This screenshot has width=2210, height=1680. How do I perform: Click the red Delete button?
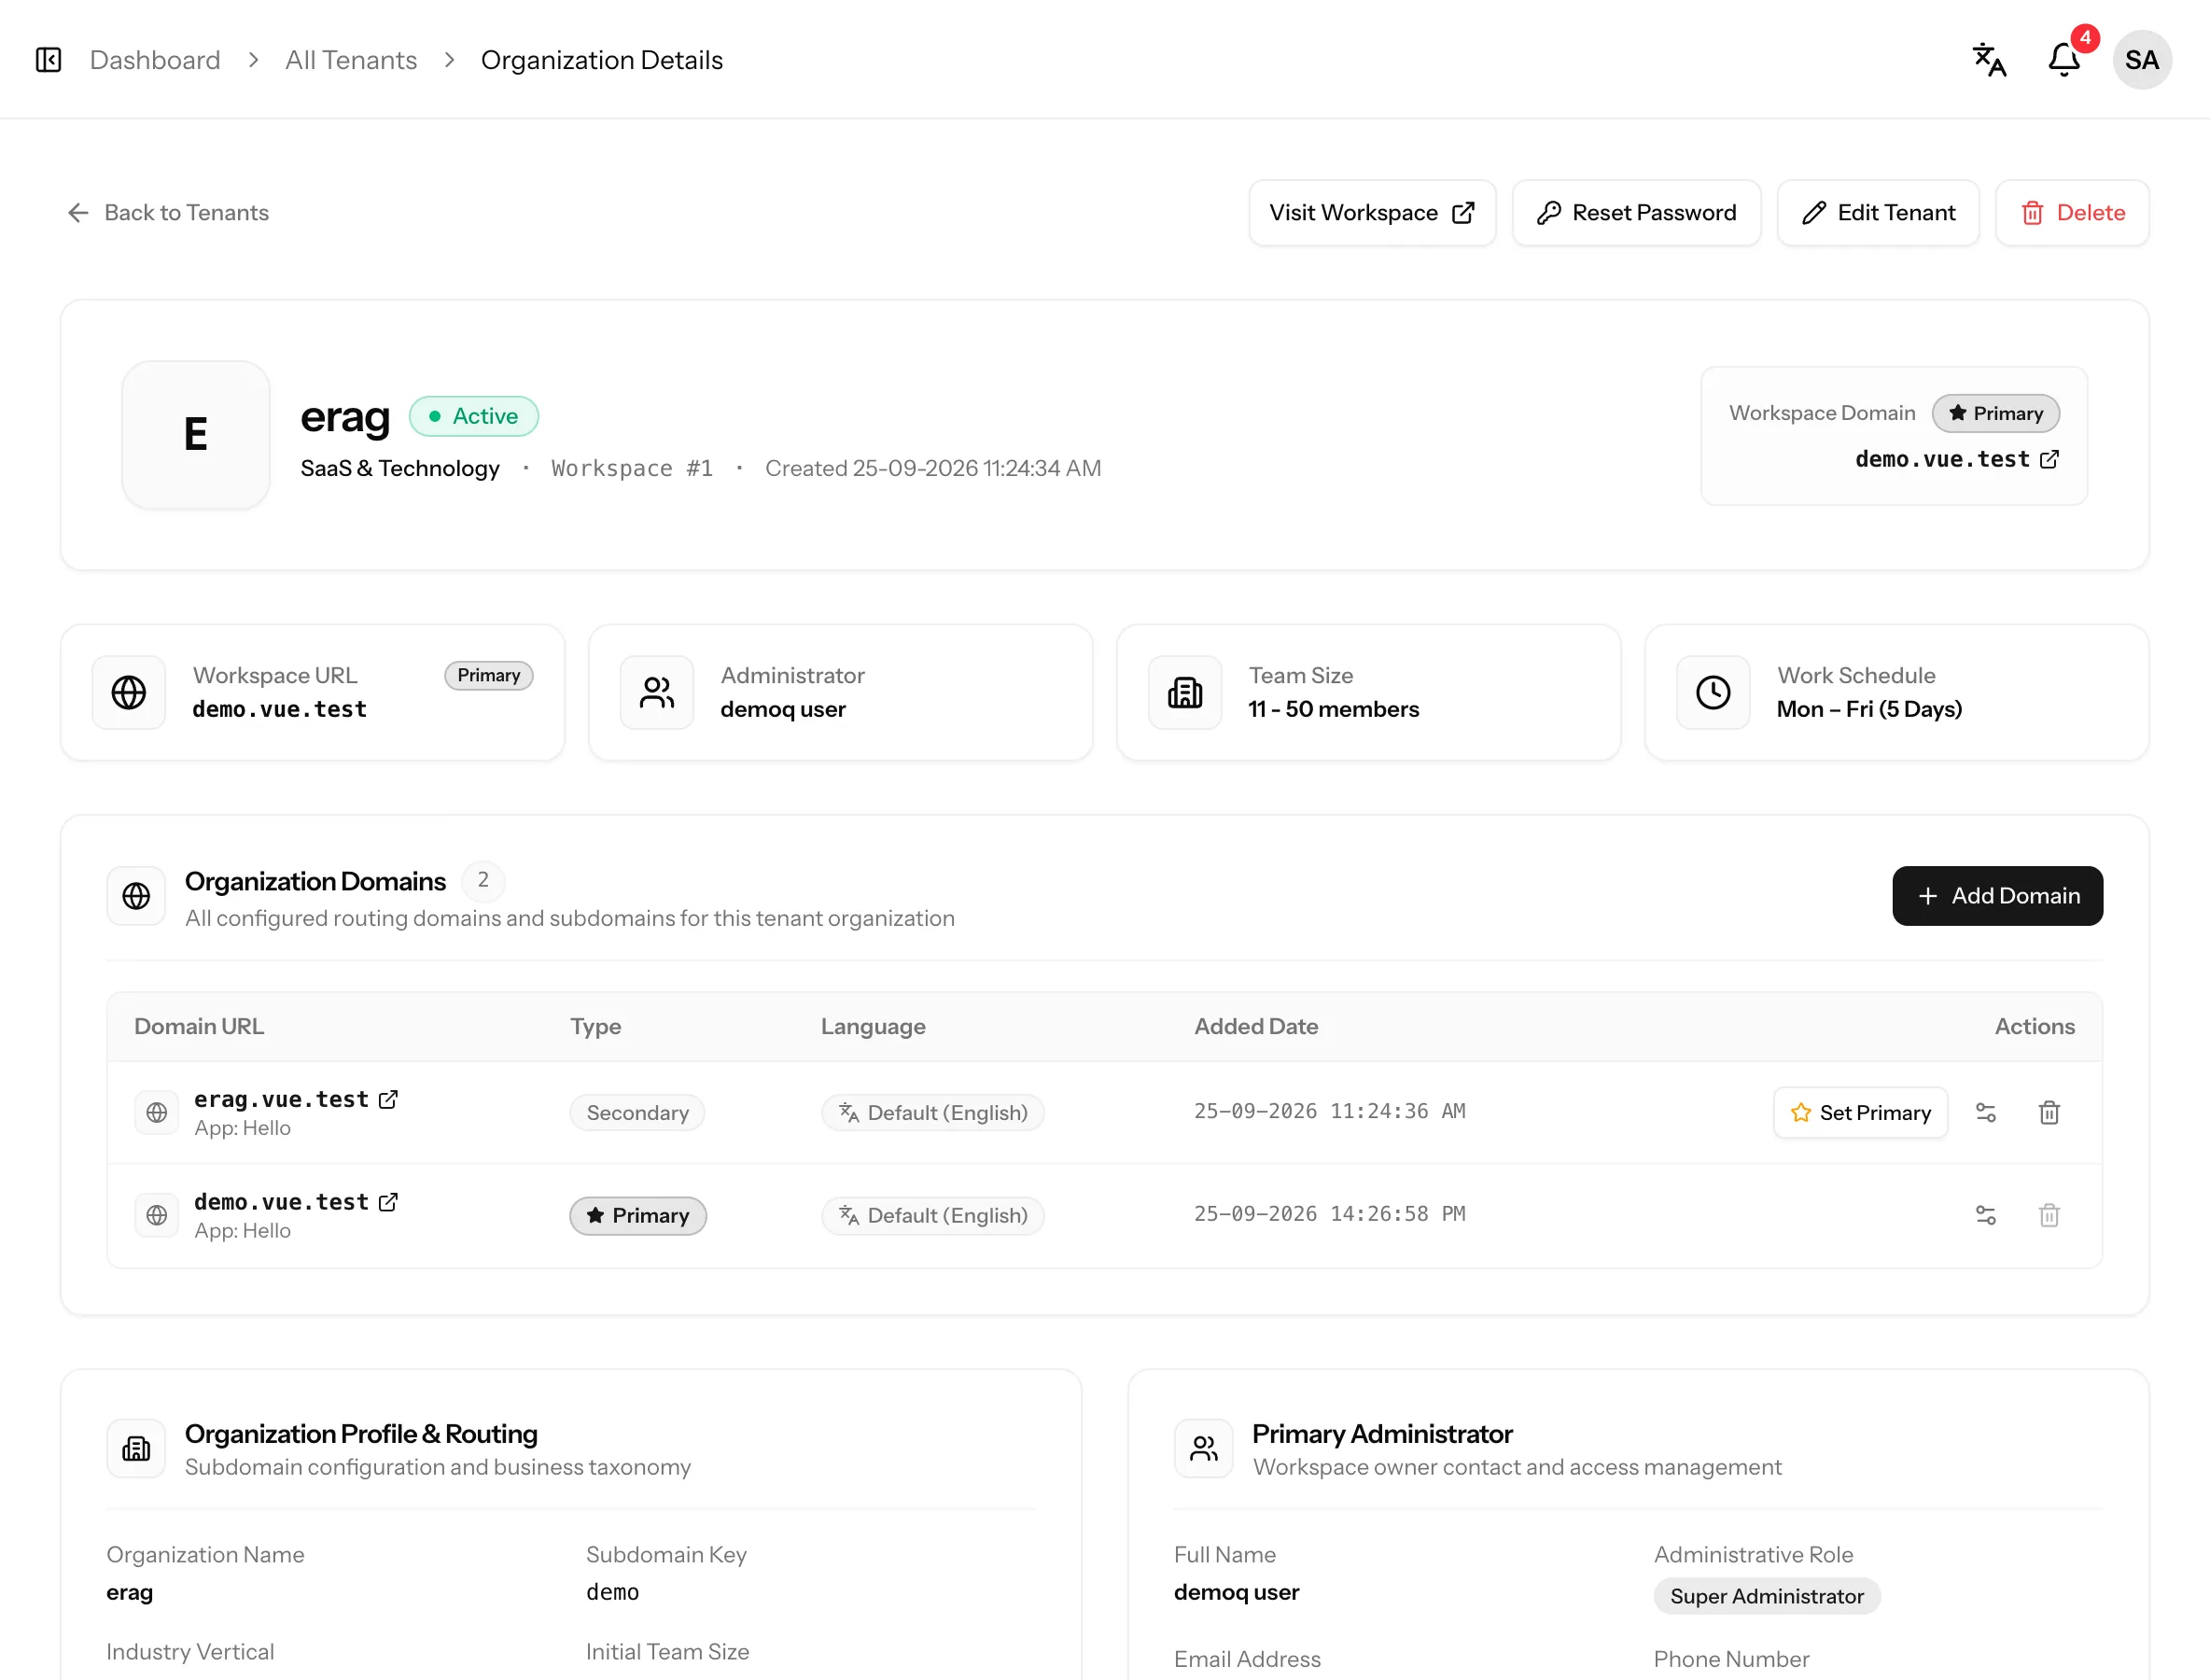(2072, 213)
